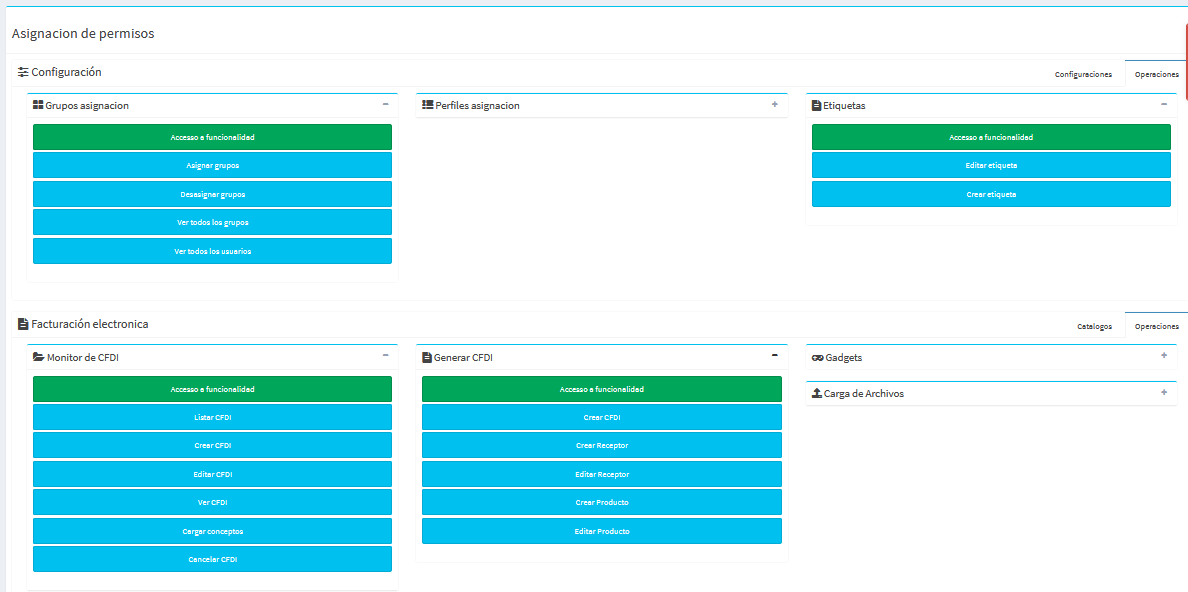
Task: Switch to the Configuraciones tab
Action: 1083,74
